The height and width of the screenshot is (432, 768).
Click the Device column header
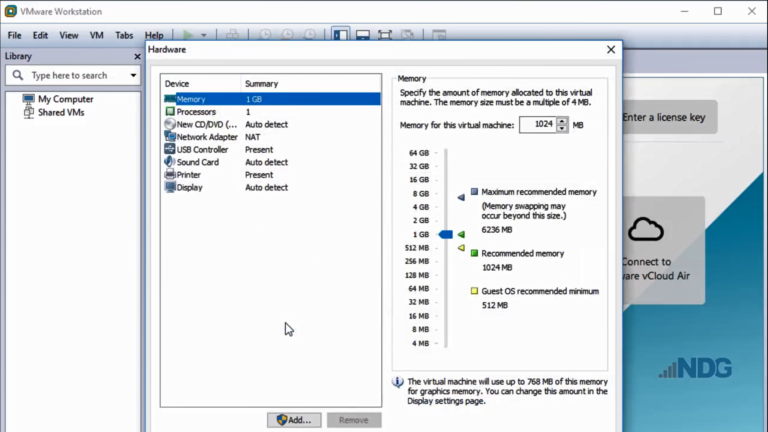pos(201,84)
